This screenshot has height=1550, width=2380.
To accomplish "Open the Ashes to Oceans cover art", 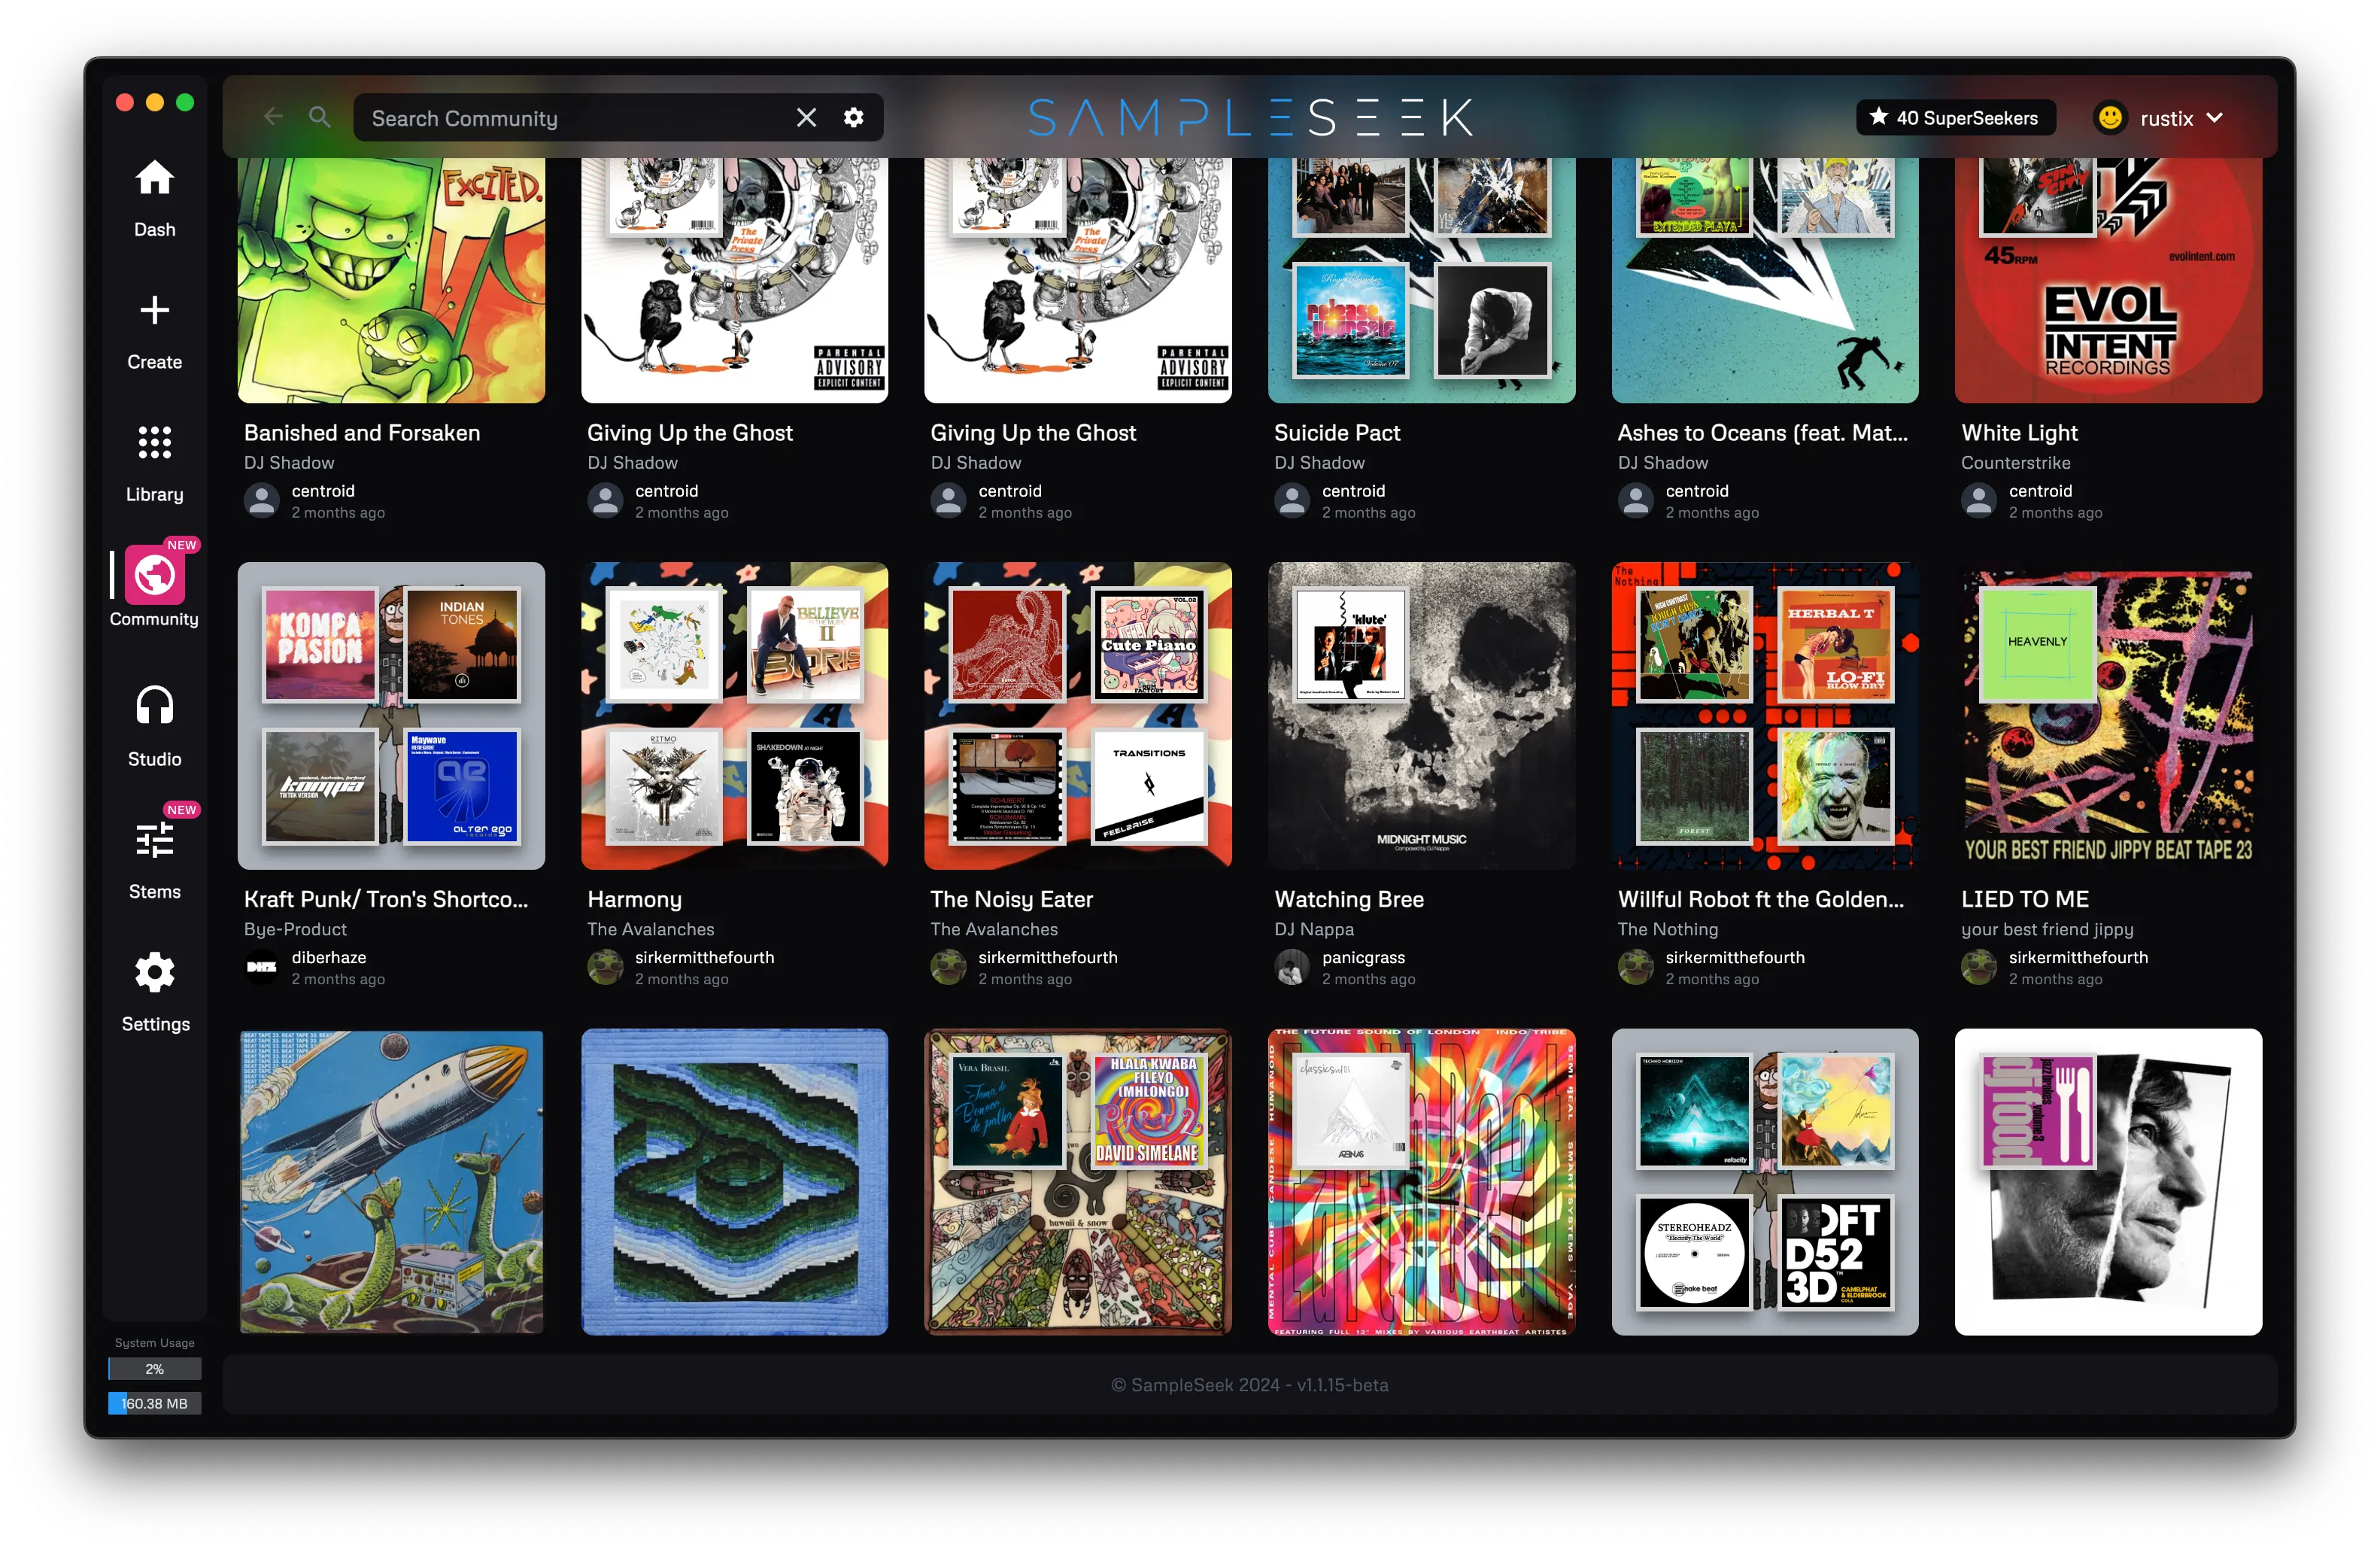I will [x=1764, y=280].
